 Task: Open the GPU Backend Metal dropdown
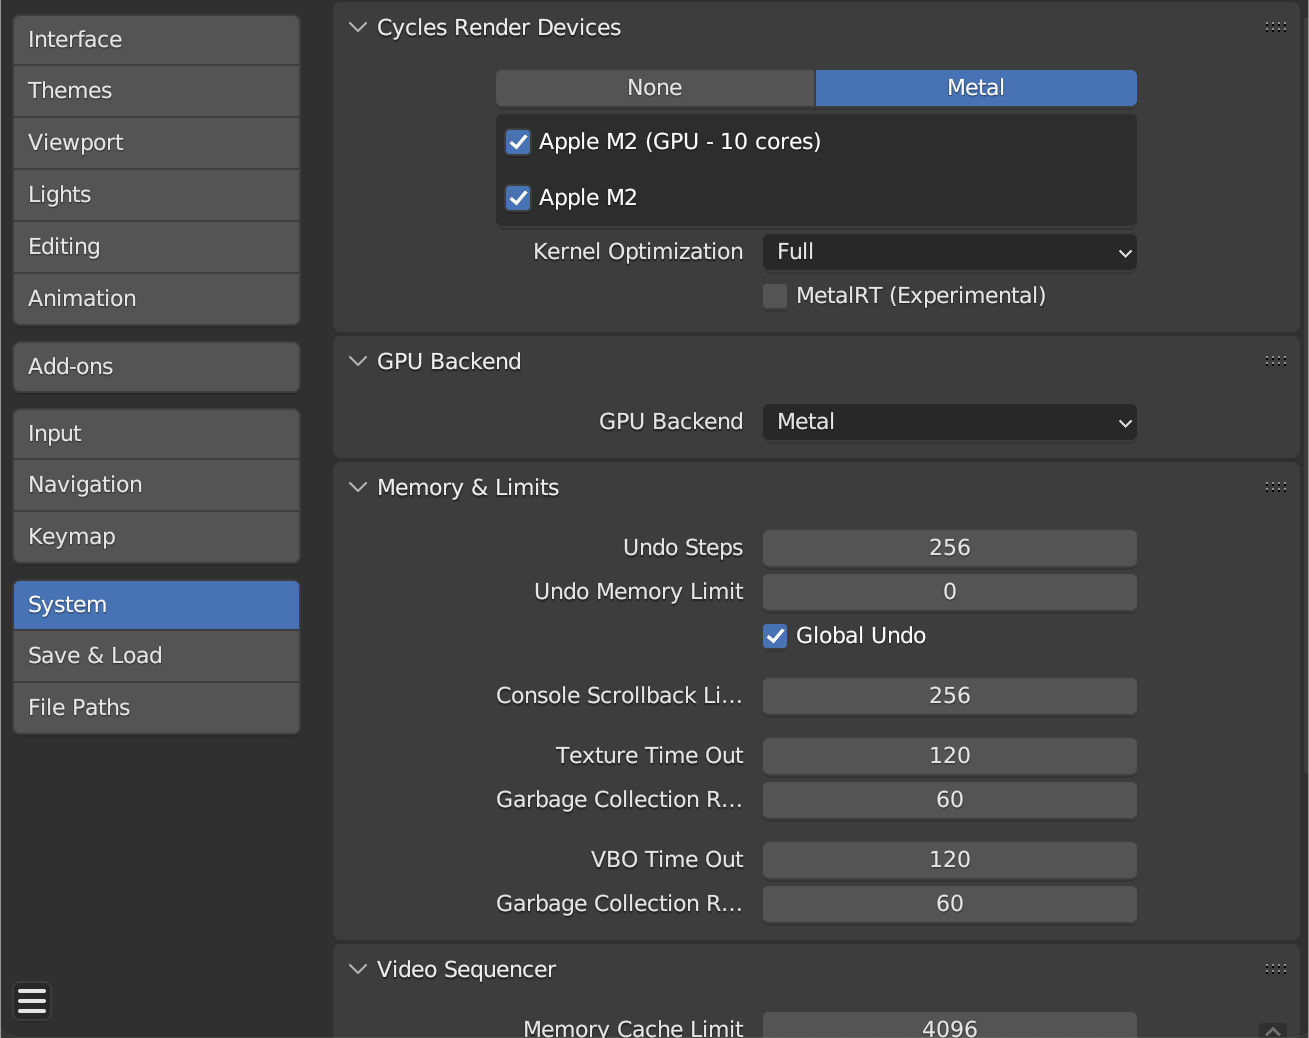[950, 422]
